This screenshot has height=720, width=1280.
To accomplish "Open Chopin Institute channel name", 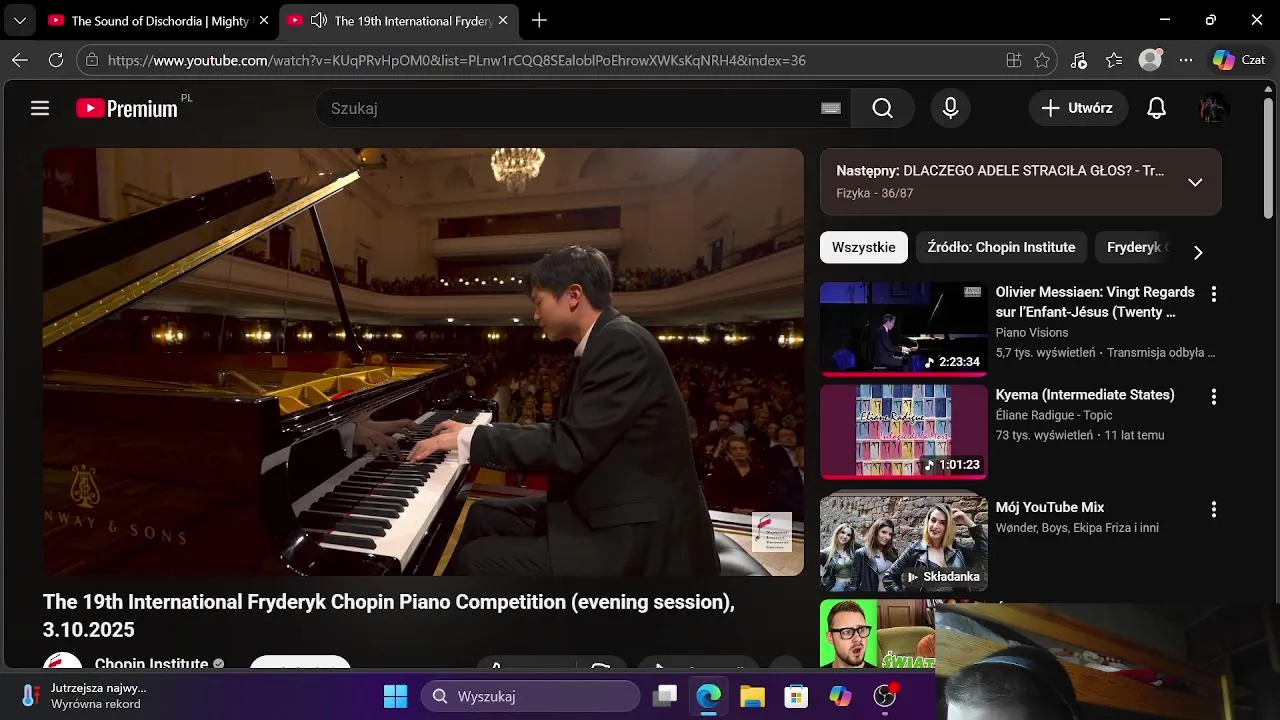I will [x=151, y=663].
